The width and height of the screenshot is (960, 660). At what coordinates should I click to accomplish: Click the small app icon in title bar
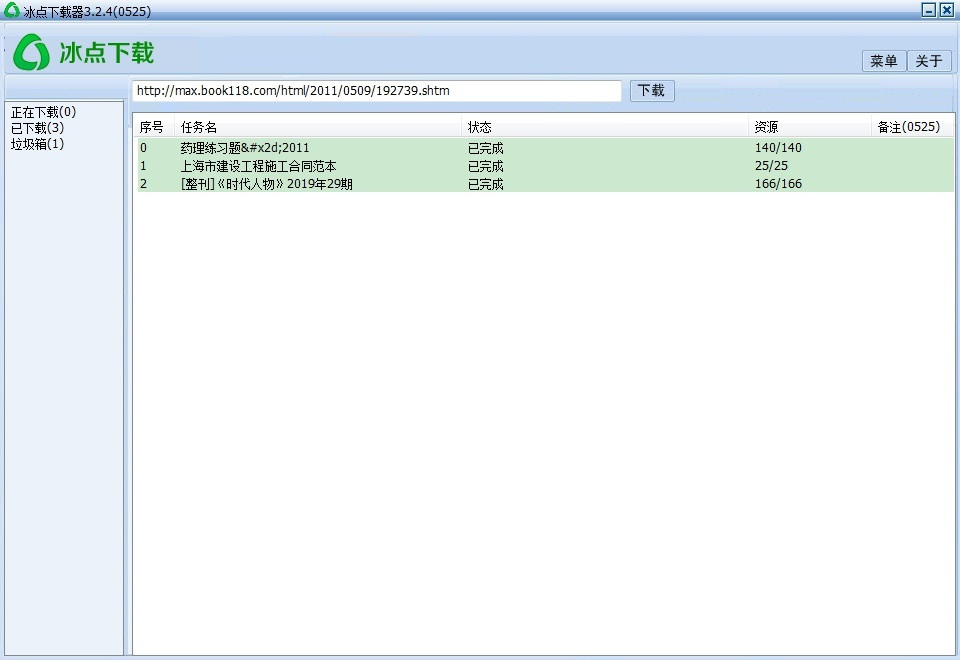pos(12,10)
